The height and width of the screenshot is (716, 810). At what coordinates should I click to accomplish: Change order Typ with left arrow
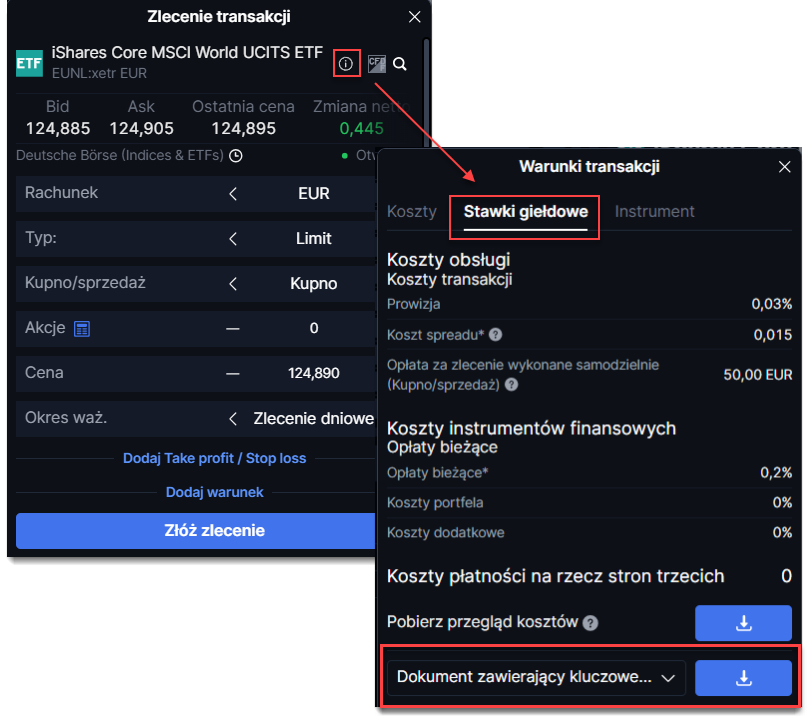tap(233, 239)
